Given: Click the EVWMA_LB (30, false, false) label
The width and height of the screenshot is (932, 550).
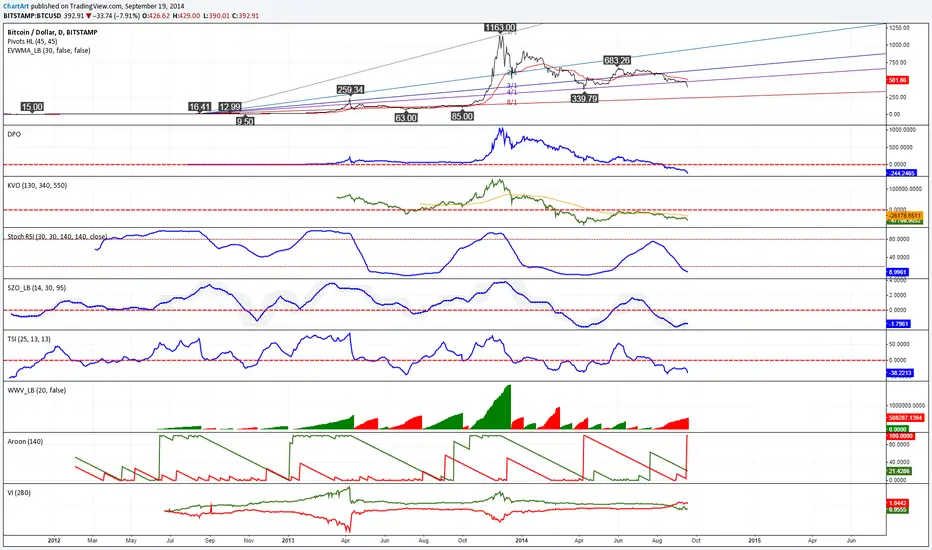Looking at the screenshot, I should pyautogui.click(x=49, y=51).
